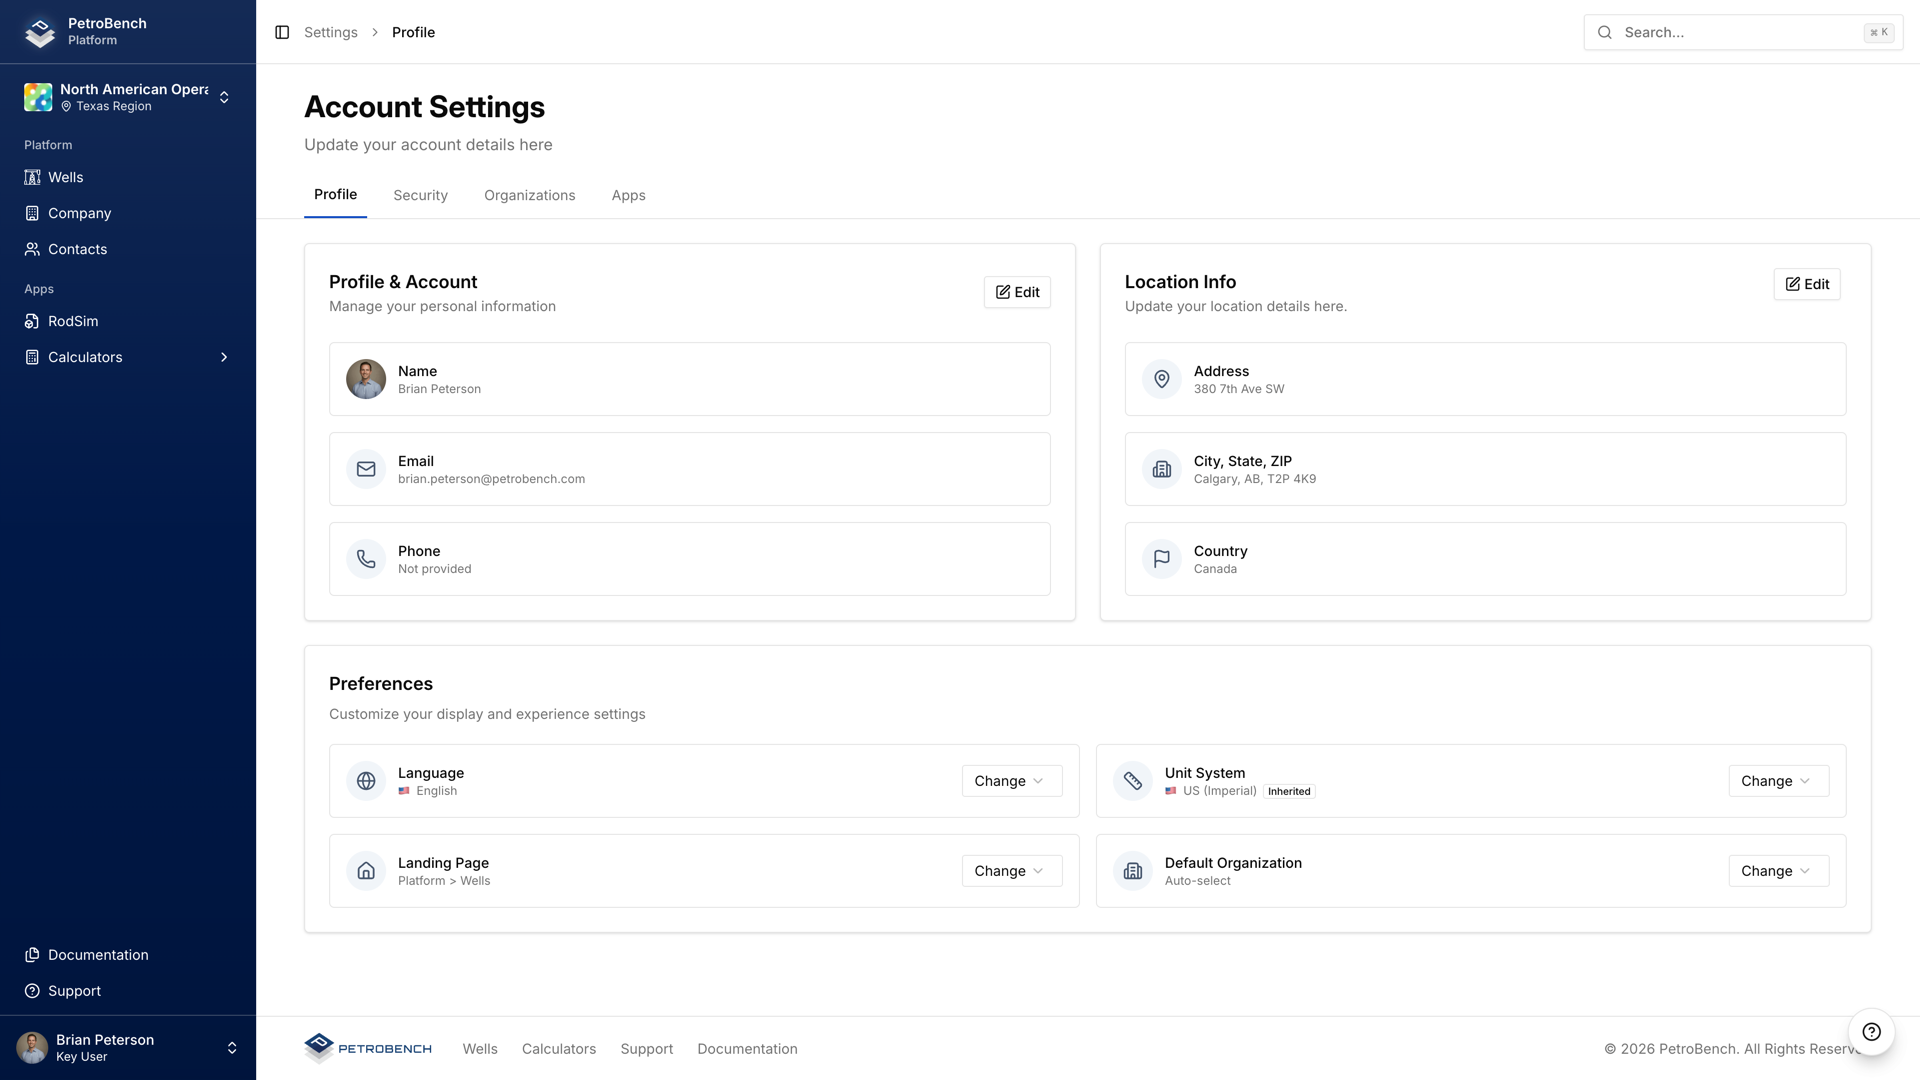Open the floating help question mark button
Screen dimensions: 1920x1080
click(1872, 1032)
